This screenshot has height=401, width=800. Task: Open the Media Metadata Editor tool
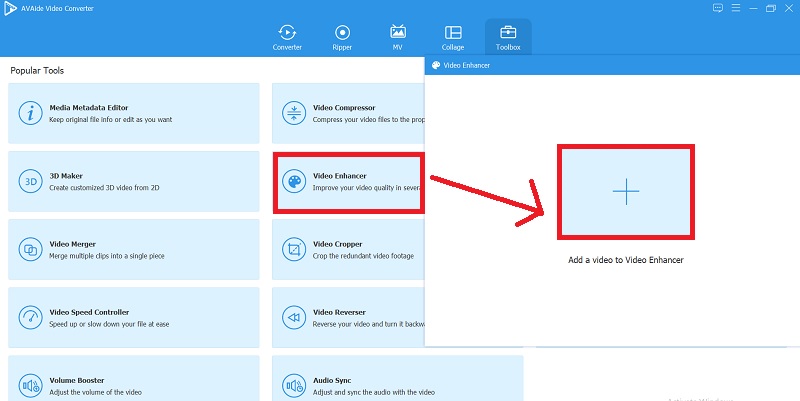pos(134,113)
